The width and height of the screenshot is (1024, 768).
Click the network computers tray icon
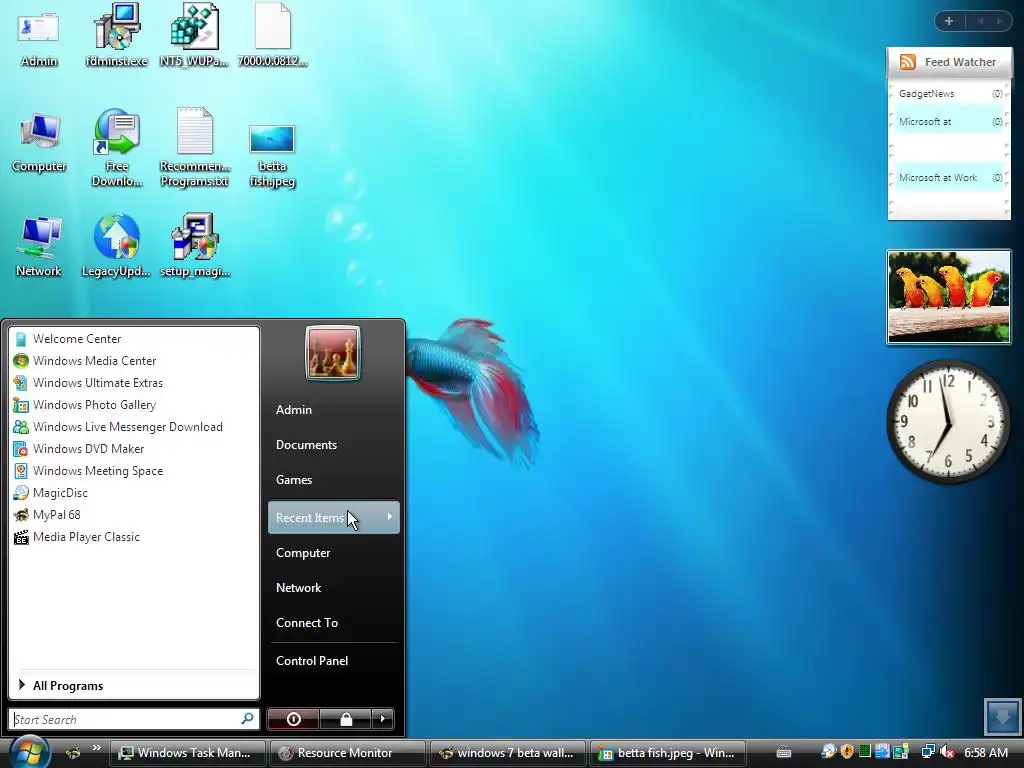[928, 752]
